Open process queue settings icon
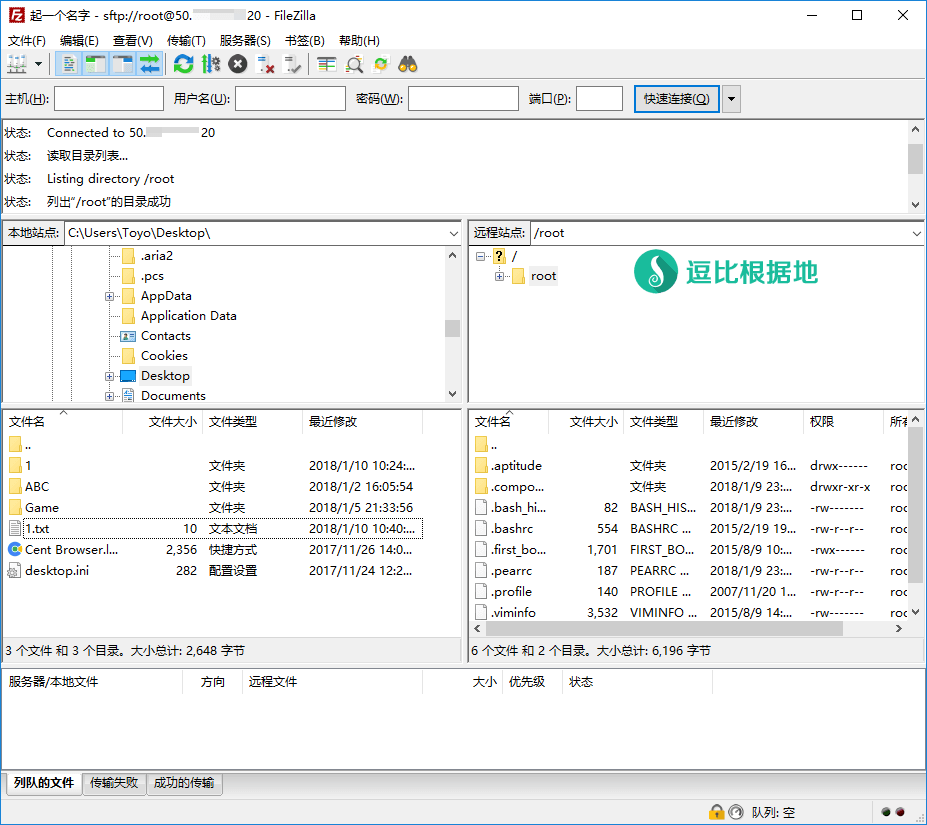 click(x=210, y=64)
